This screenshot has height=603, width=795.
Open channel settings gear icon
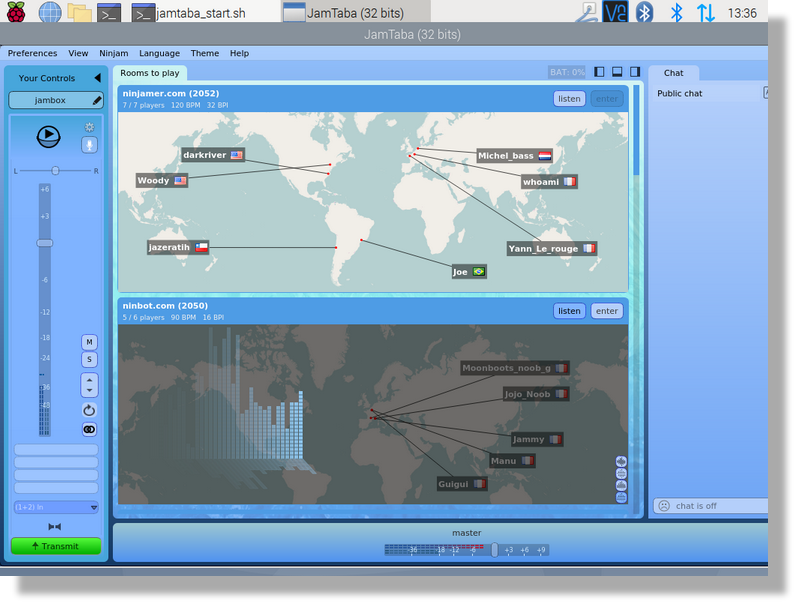click(89, 127)
